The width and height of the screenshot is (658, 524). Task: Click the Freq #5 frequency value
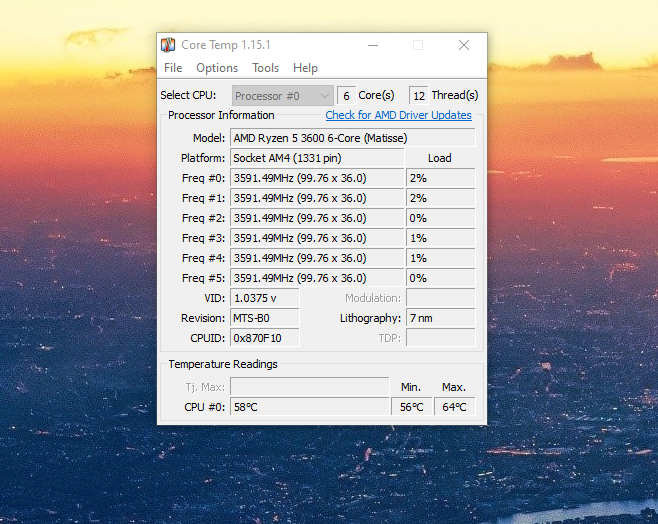(x=317, y=278)
